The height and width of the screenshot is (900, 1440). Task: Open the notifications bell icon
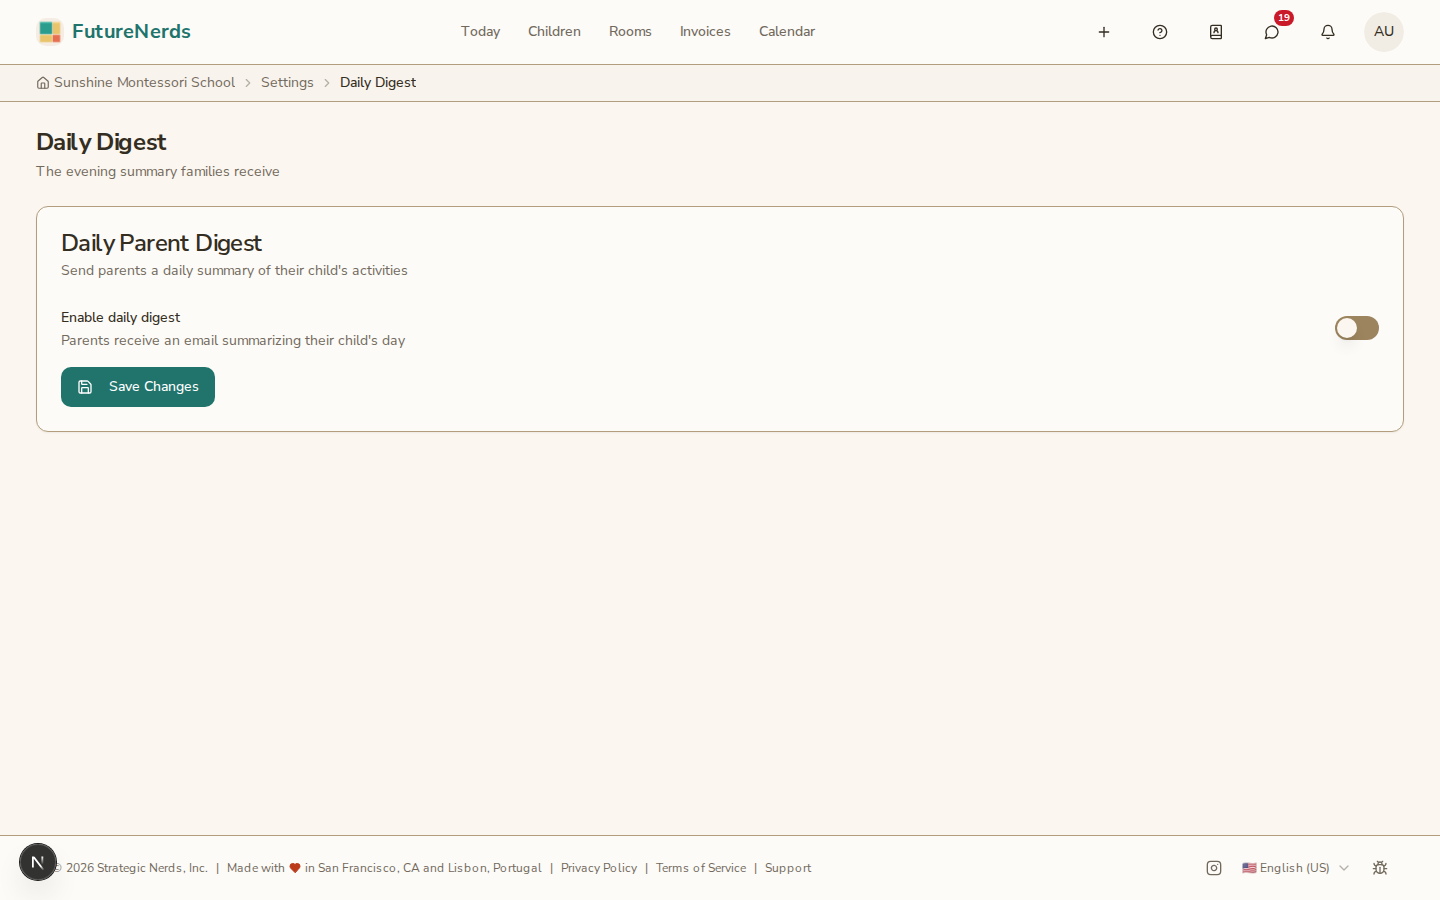tap(1328, 32)
